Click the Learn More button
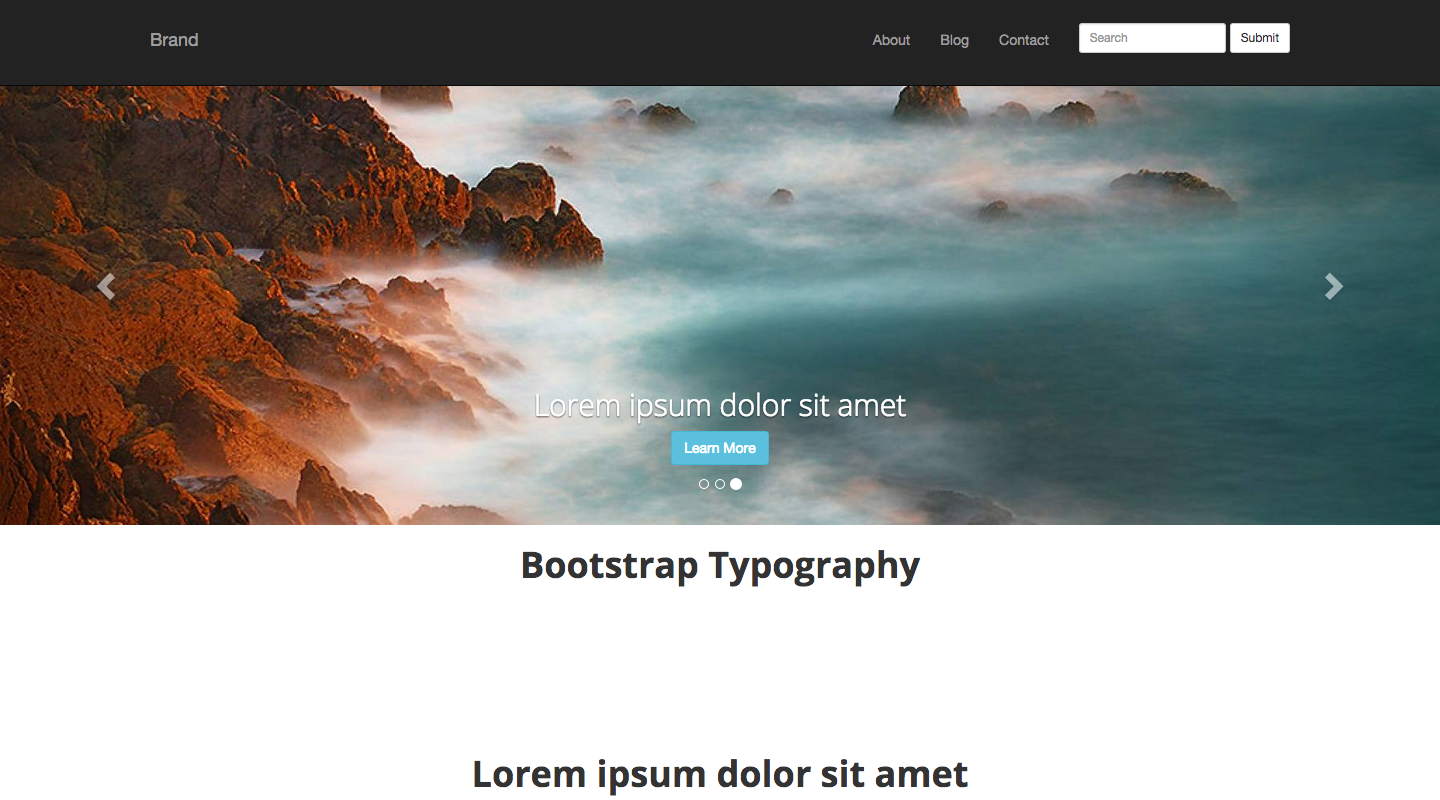1440x800 pixels. [x=720, y=448]
